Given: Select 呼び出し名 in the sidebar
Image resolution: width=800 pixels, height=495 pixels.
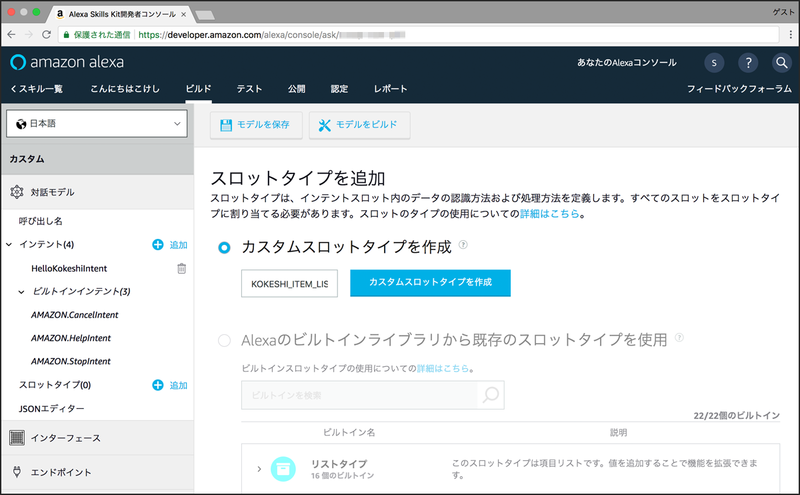Looking at the screenshot, I should (x=41, y=221).
